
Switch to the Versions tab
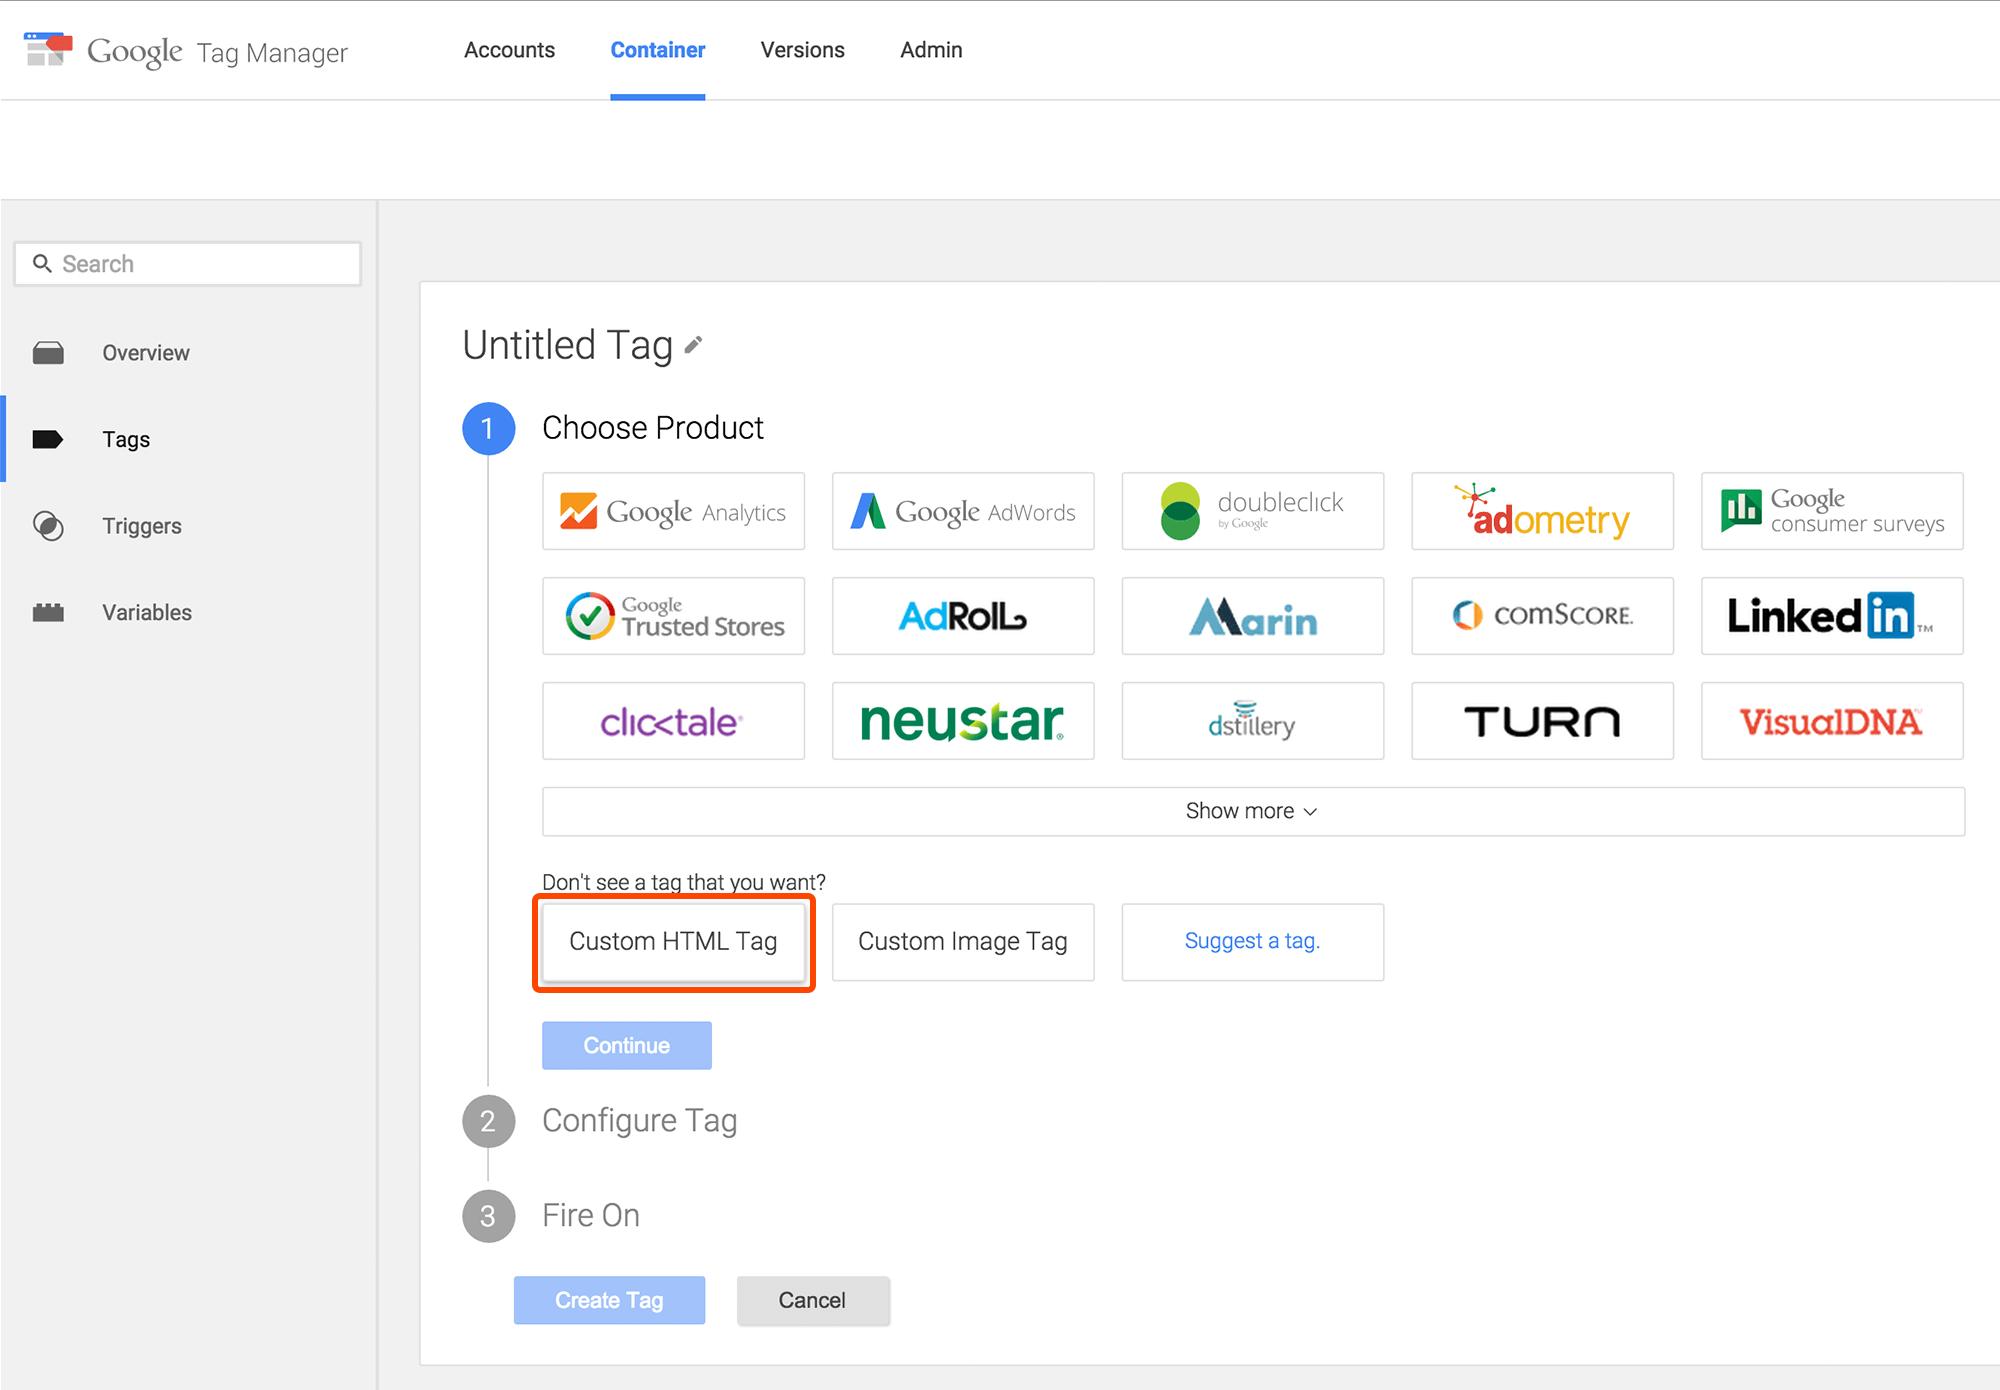pos(802,50)
